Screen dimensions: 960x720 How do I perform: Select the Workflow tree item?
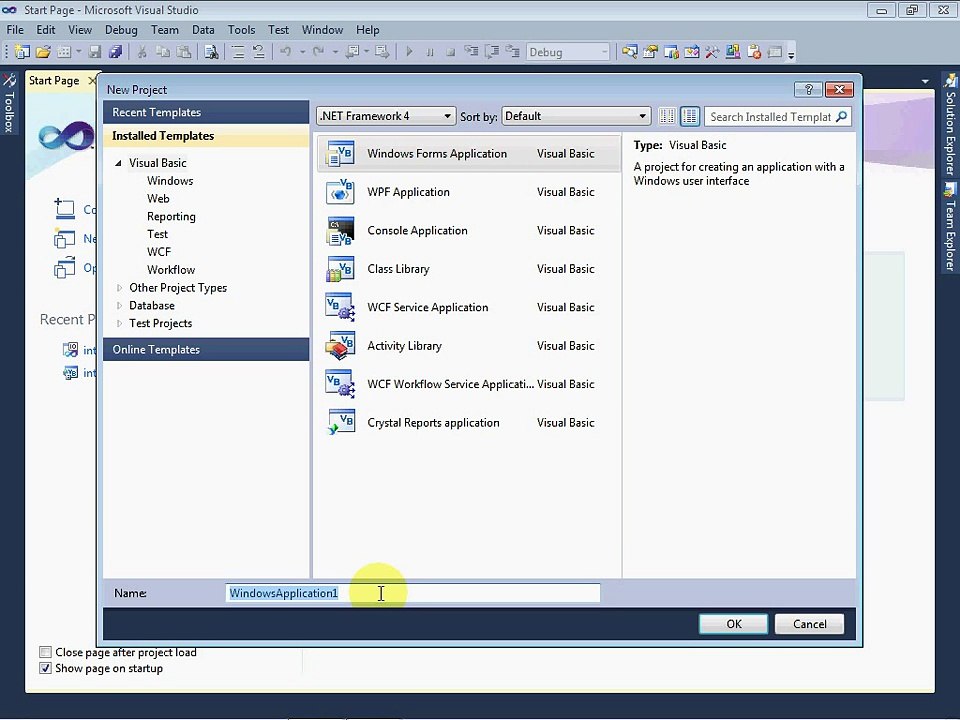(171, 270)
